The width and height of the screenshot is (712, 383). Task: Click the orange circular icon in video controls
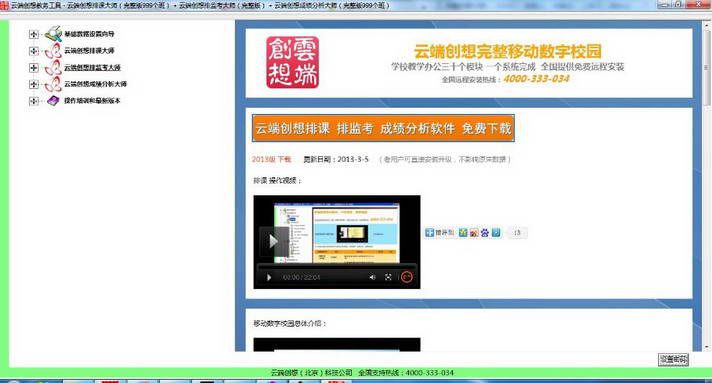(407, 277)
